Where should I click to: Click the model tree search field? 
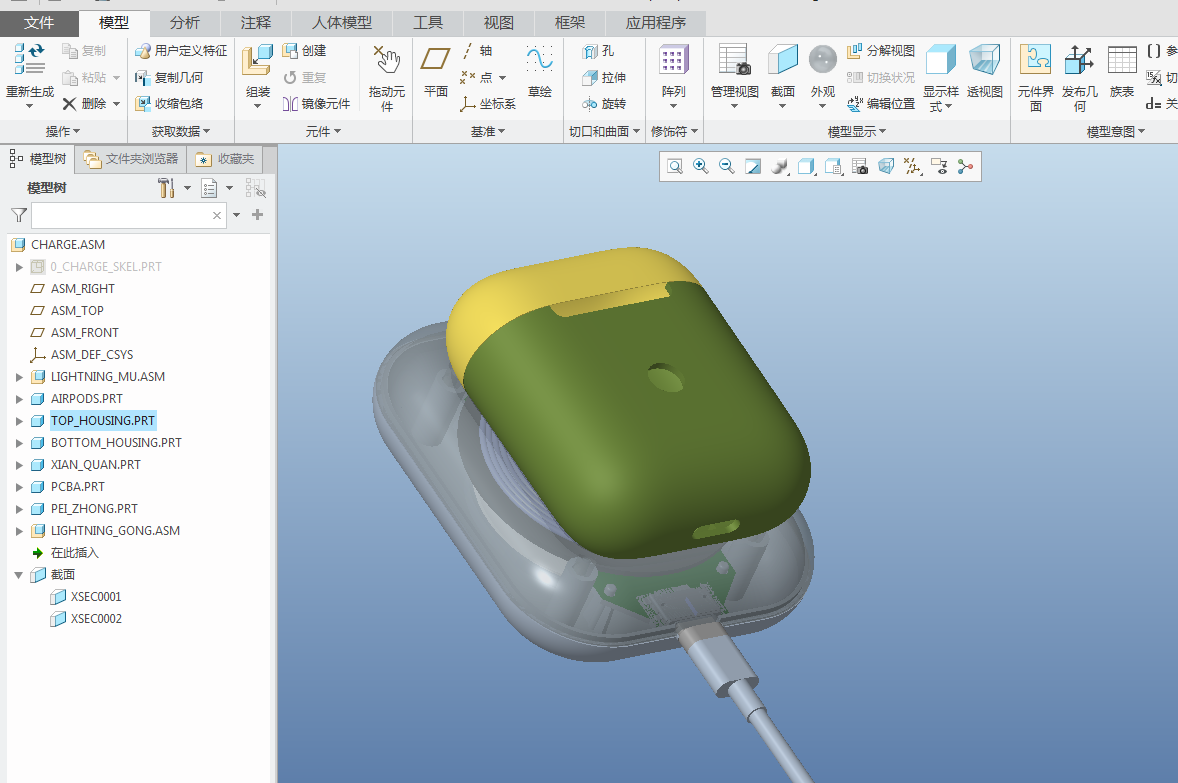click(x=128, y=216)
